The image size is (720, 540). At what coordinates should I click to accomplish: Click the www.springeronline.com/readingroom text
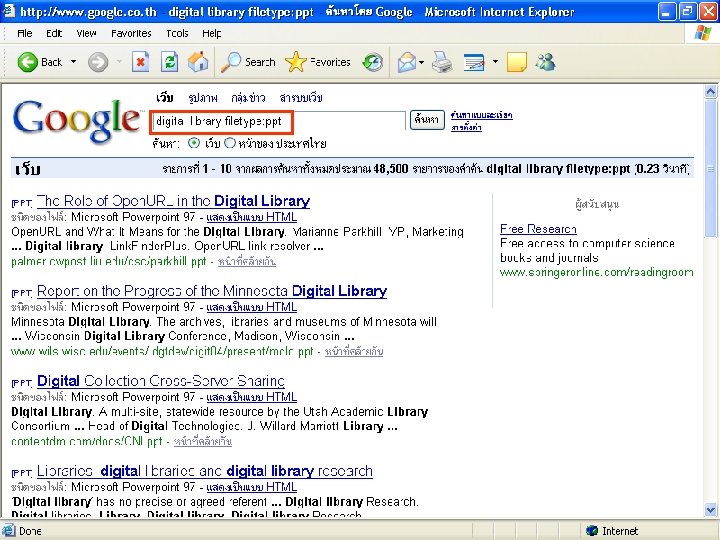click(596, 272)
